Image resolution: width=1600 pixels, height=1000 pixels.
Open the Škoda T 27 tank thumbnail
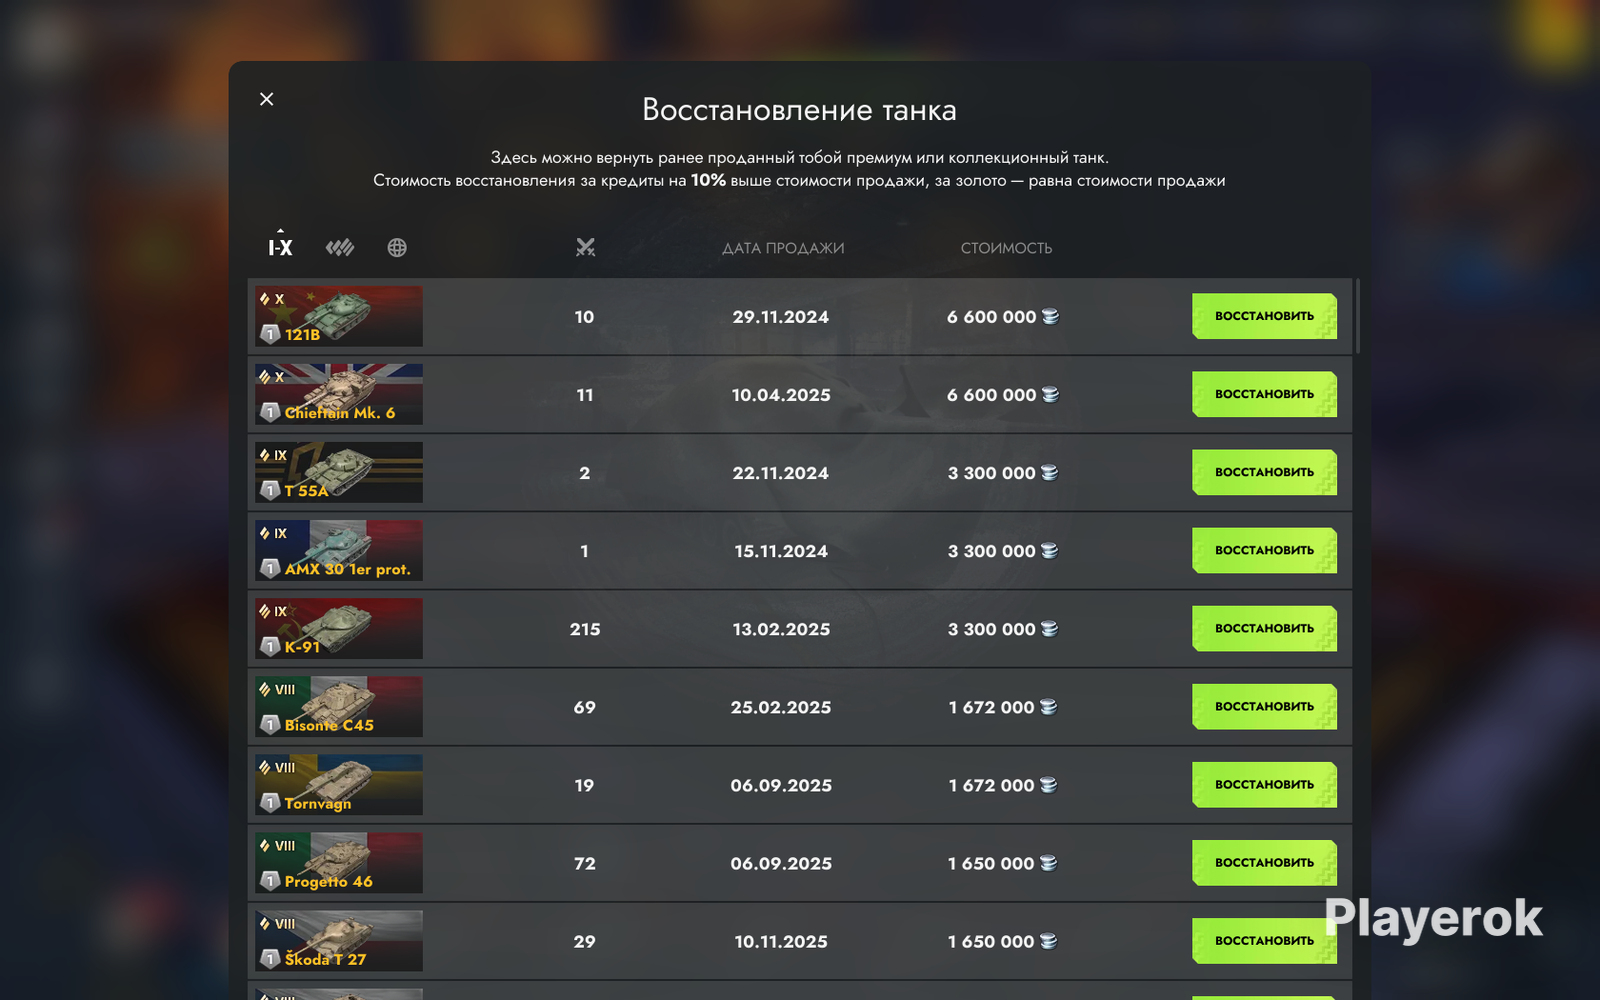pos(338,941)
